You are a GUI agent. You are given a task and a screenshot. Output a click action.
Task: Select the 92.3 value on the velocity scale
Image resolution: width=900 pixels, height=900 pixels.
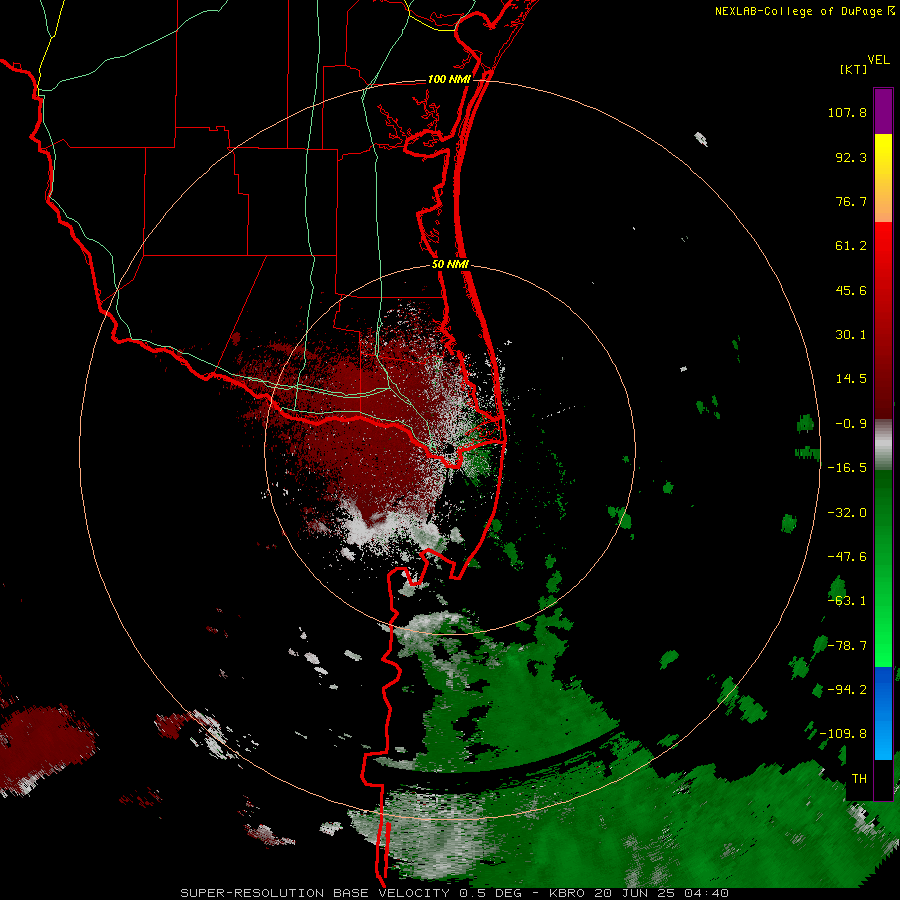pos(851,157)
